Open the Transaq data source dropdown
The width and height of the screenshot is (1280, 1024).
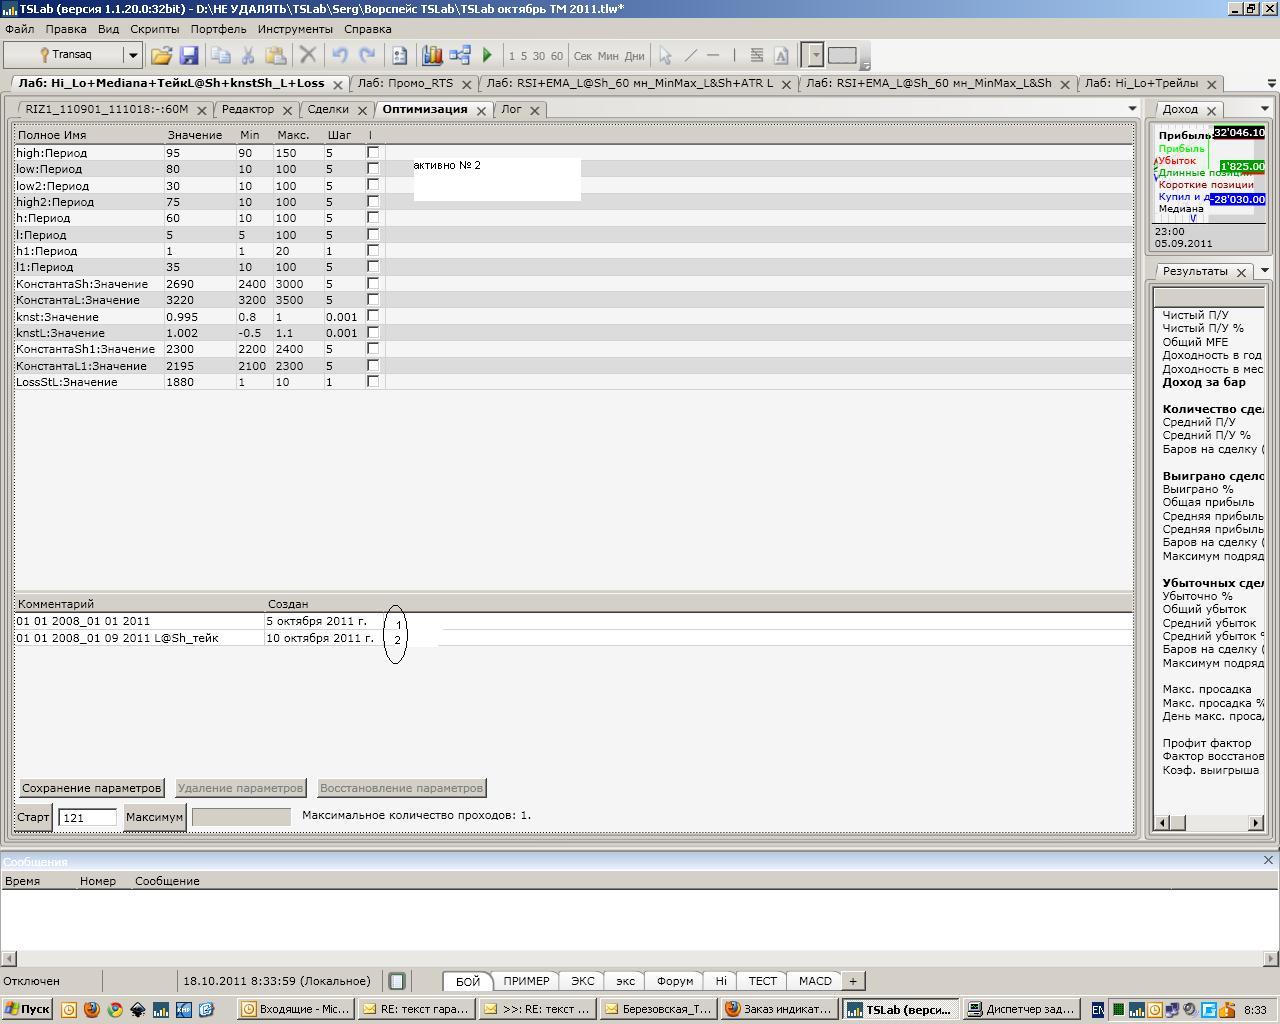coord(132,55)
